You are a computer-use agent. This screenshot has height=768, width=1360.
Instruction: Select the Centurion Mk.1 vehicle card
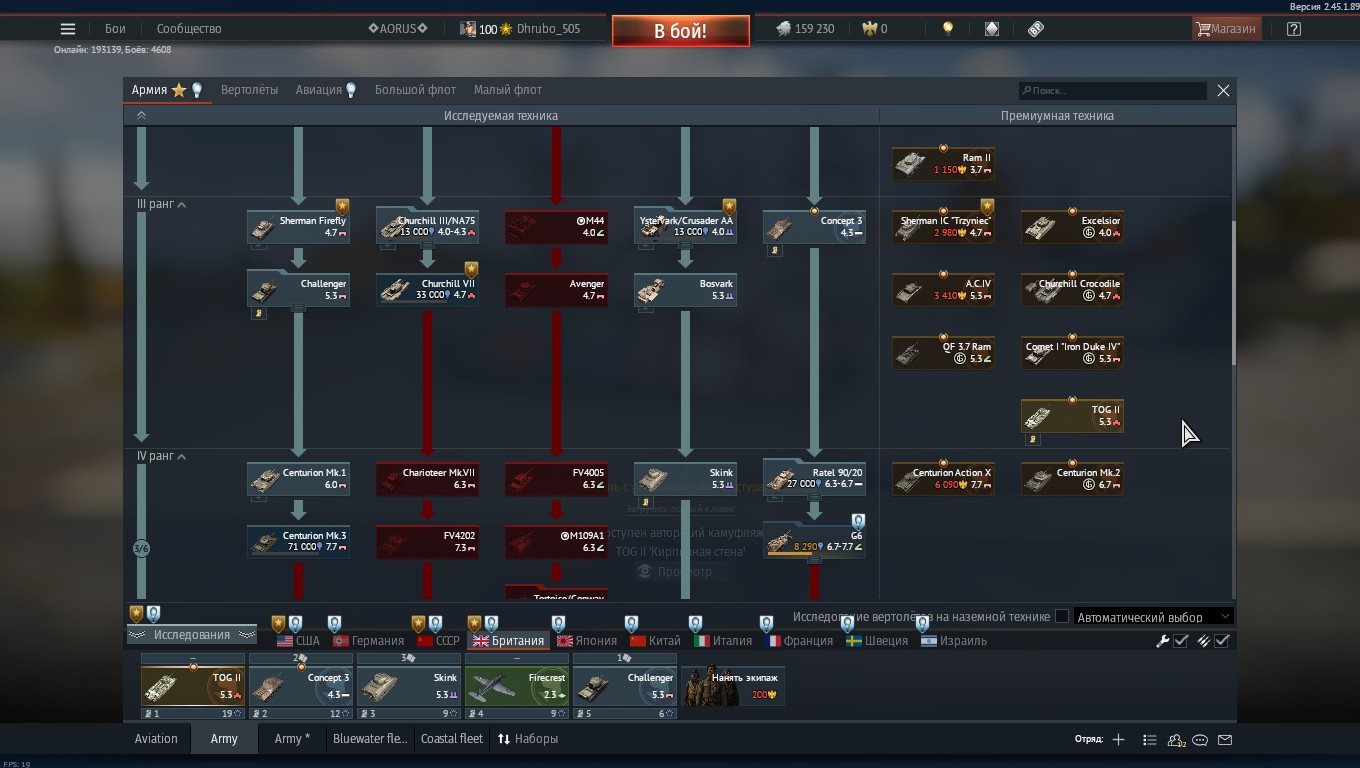pos(298,479)
